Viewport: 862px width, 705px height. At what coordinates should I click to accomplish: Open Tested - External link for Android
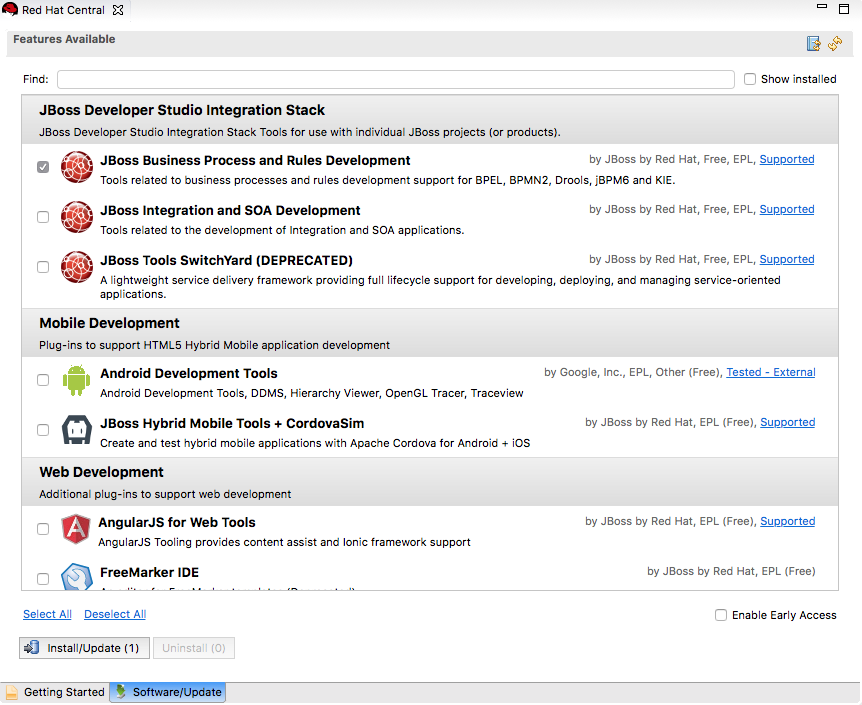[771, 372]
